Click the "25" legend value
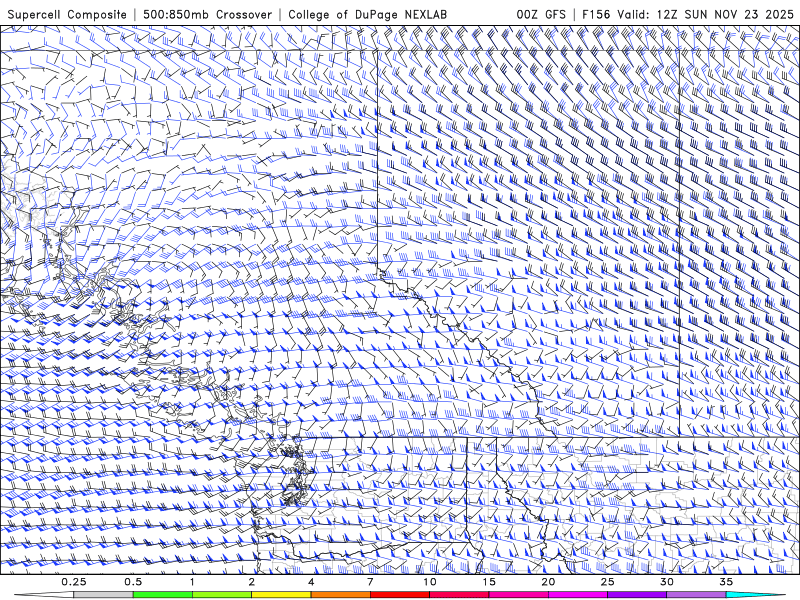This screenshot has width=800, height=600. click(x=607, y=582)
